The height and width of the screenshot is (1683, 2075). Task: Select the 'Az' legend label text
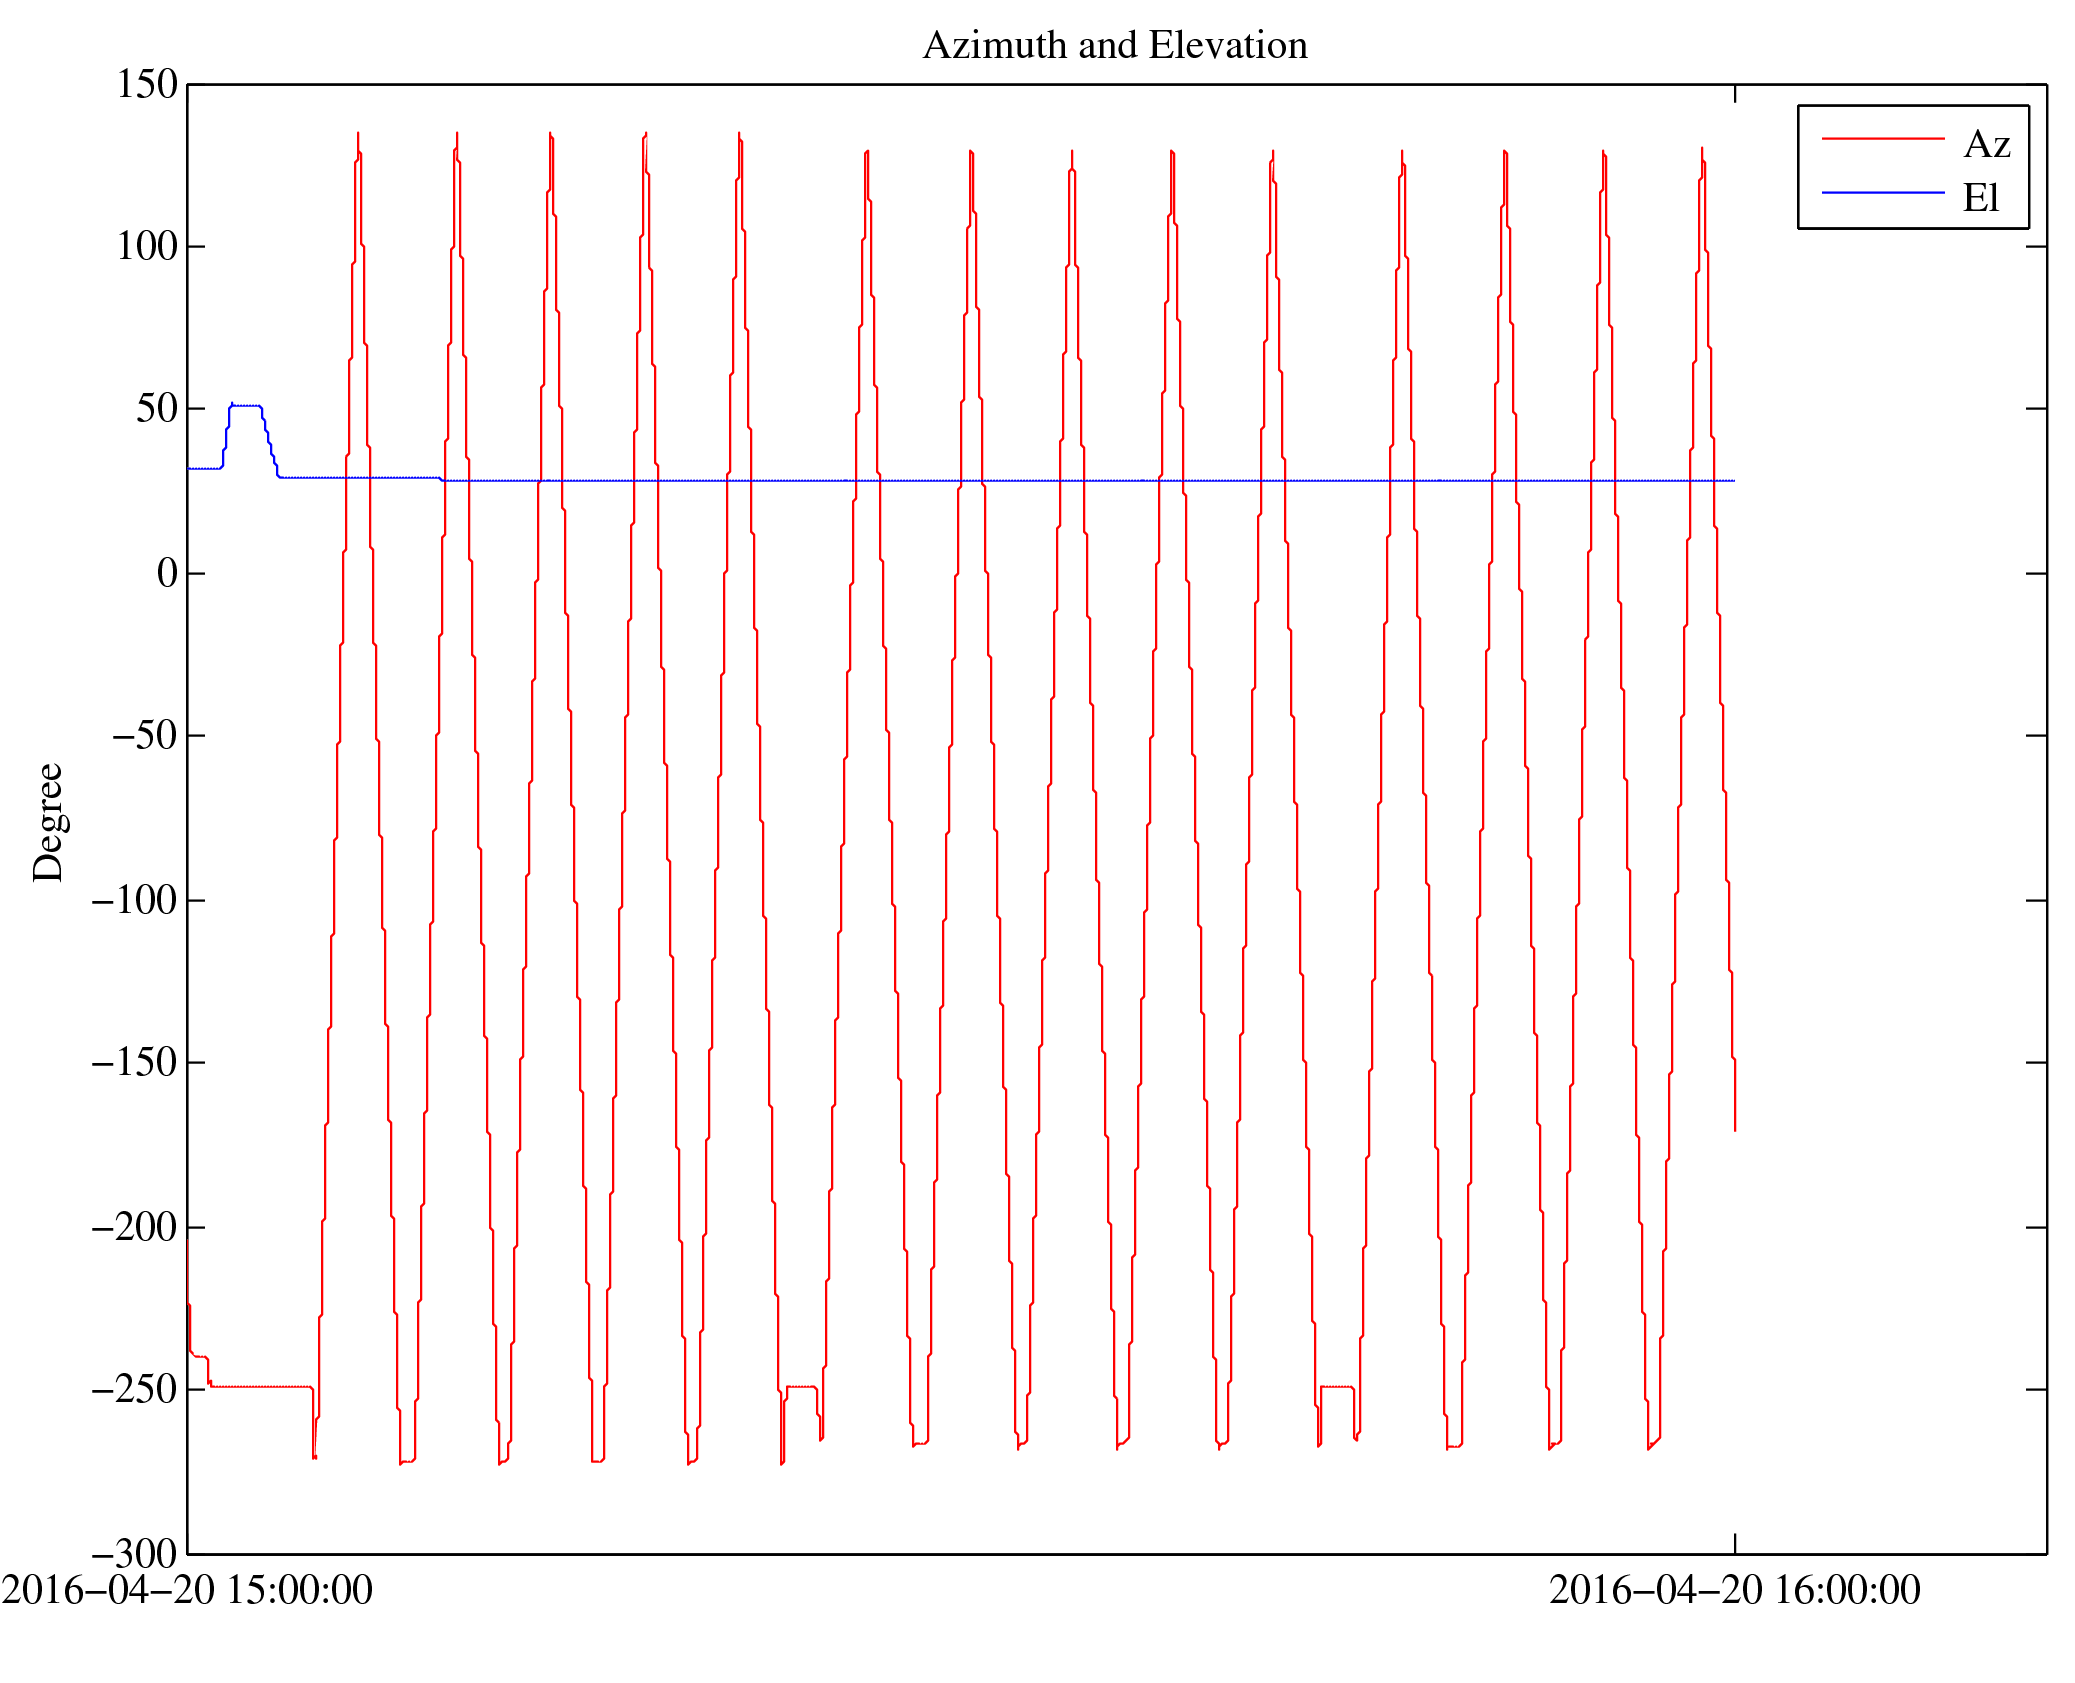pos(1986,145)
